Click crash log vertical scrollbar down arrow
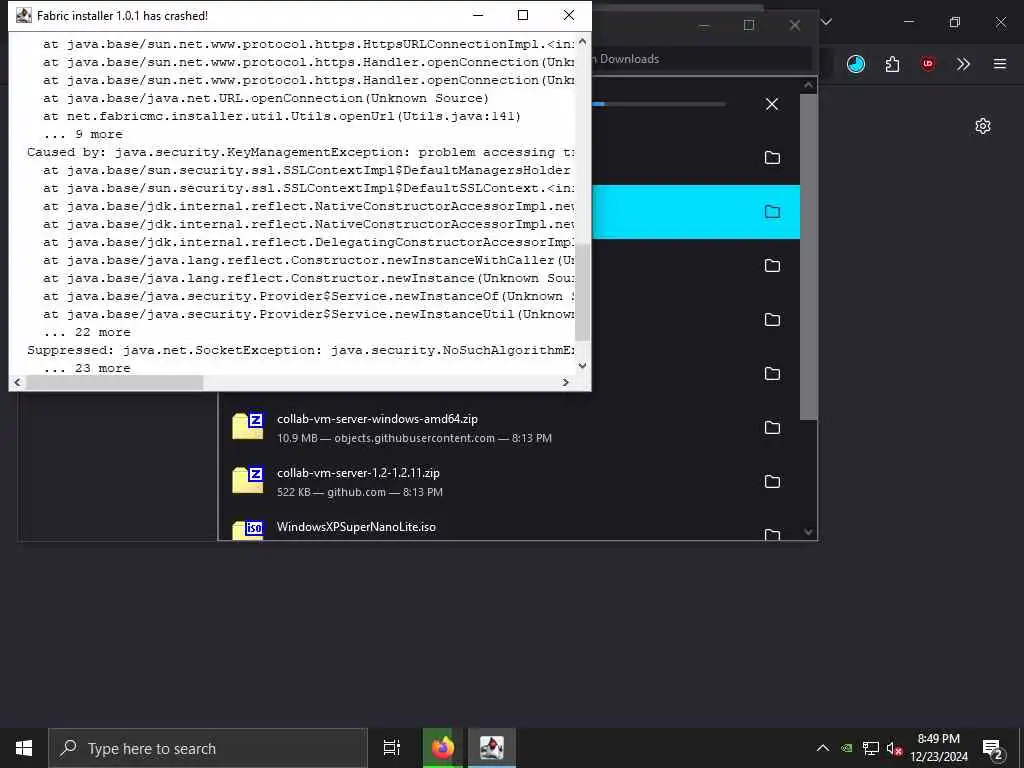The height and width of the screenshot is (768, 1024). pos(583,366)
